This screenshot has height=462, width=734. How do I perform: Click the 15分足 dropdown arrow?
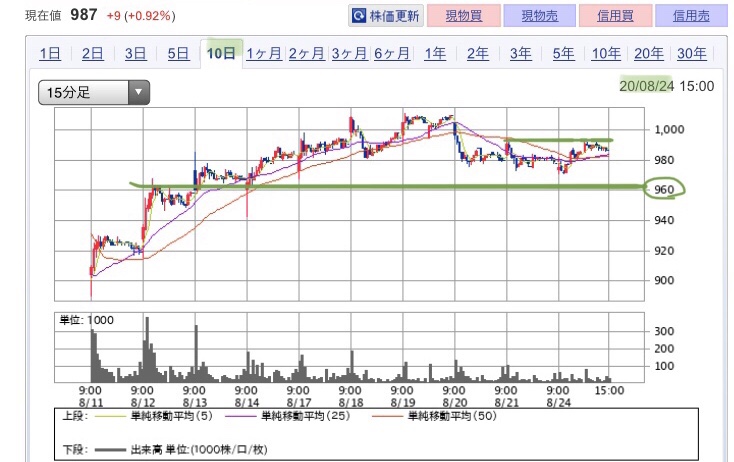point(139,92)
